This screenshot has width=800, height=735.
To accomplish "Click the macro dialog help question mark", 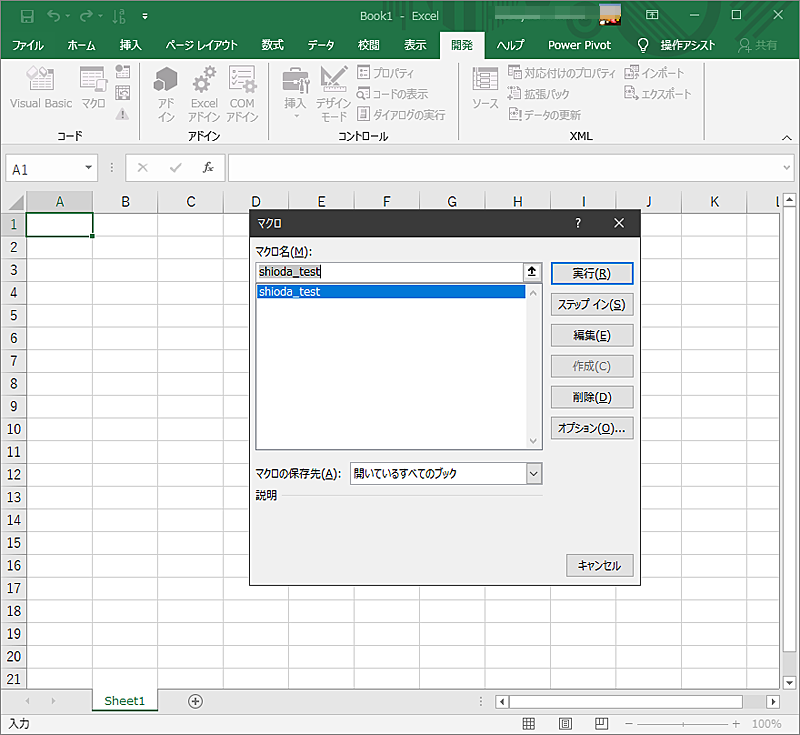I will 578,223.
